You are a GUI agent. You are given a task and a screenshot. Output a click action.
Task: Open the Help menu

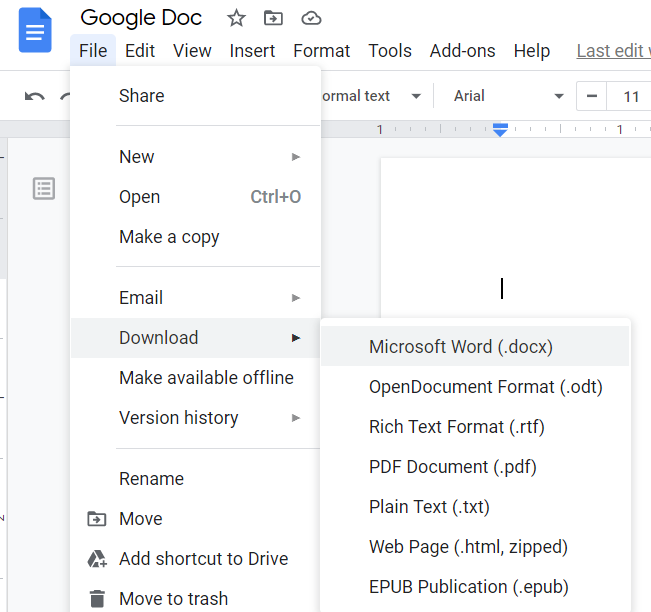click(x=532, y=51)
